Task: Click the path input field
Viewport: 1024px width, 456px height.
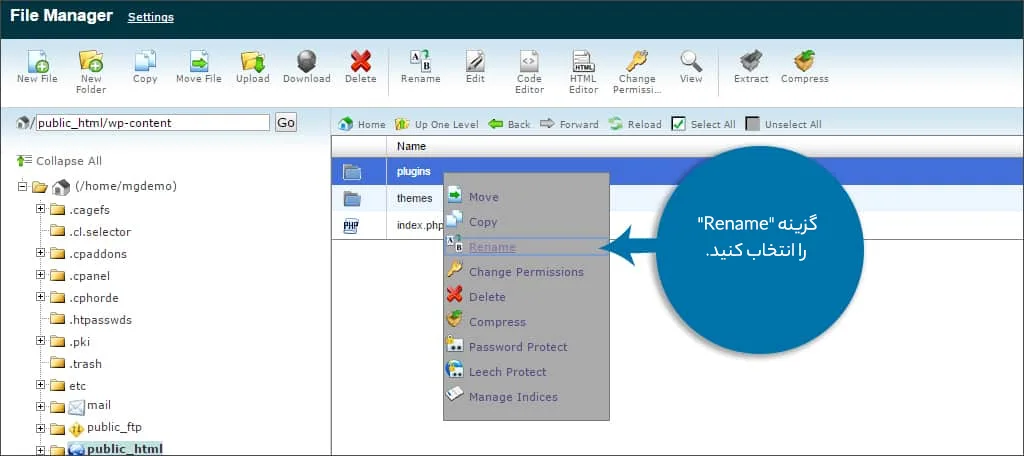Action: (x=153, y=123)
